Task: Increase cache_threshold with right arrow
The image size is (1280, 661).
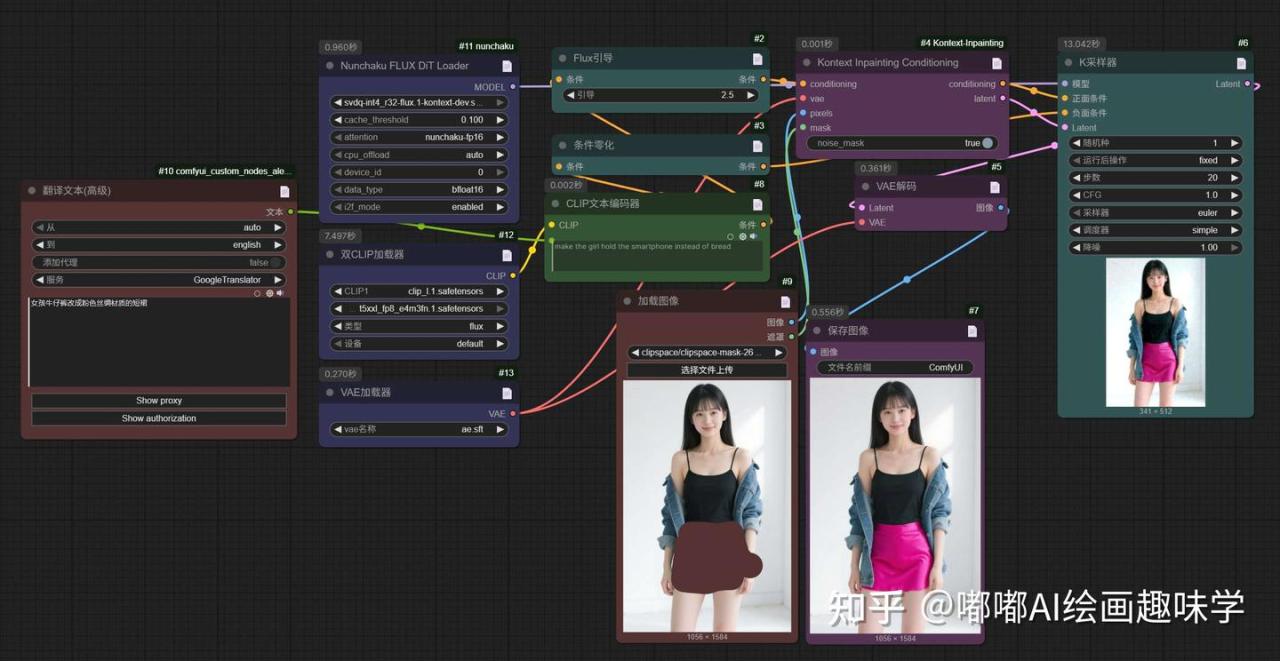Action: tap(501, 120)
